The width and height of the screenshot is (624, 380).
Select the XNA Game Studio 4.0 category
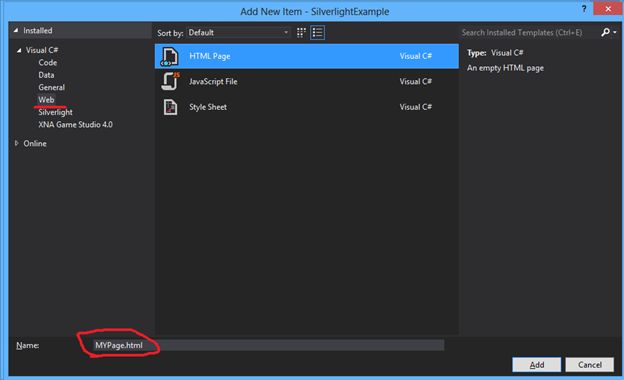pos(75,125)
